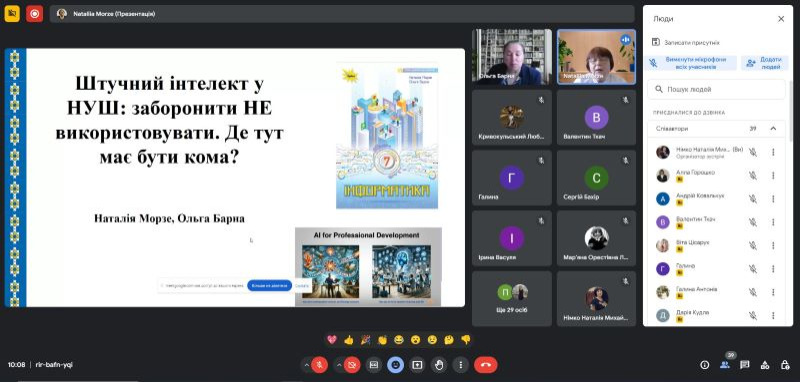Click the present screen icon
This screenshot has width=800, height=382.
click(x=418, y=365)
